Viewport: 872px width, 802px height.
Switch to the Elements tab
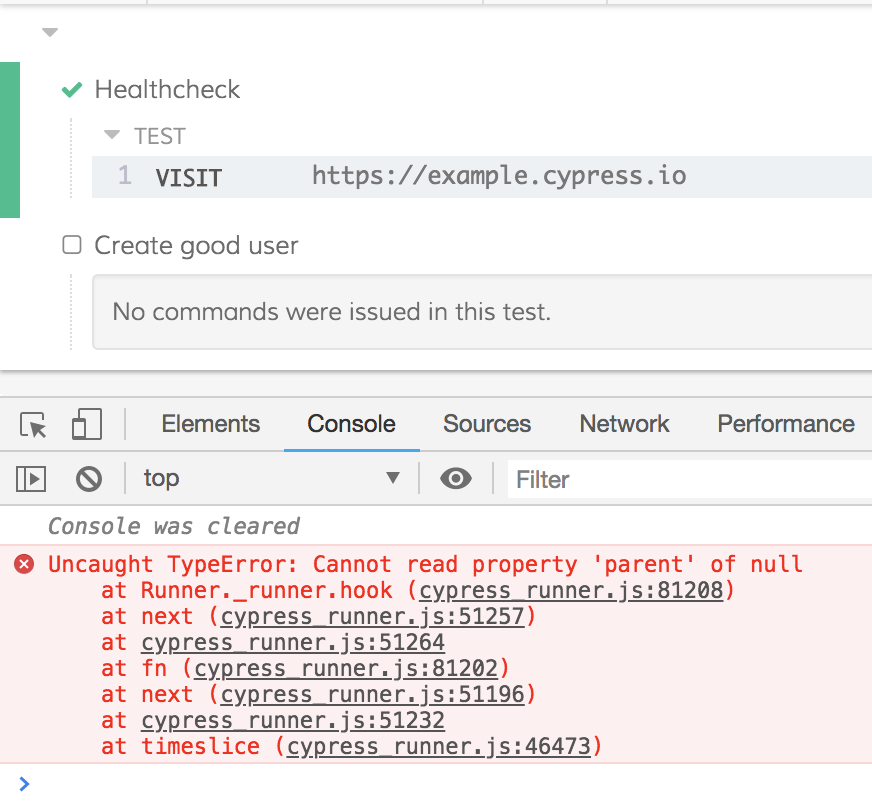click(x=211, y=424)
